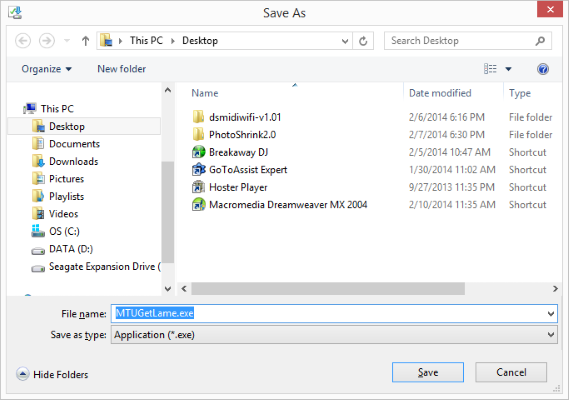Select the Breakaway DJ shortcut icon

(198, 152)
